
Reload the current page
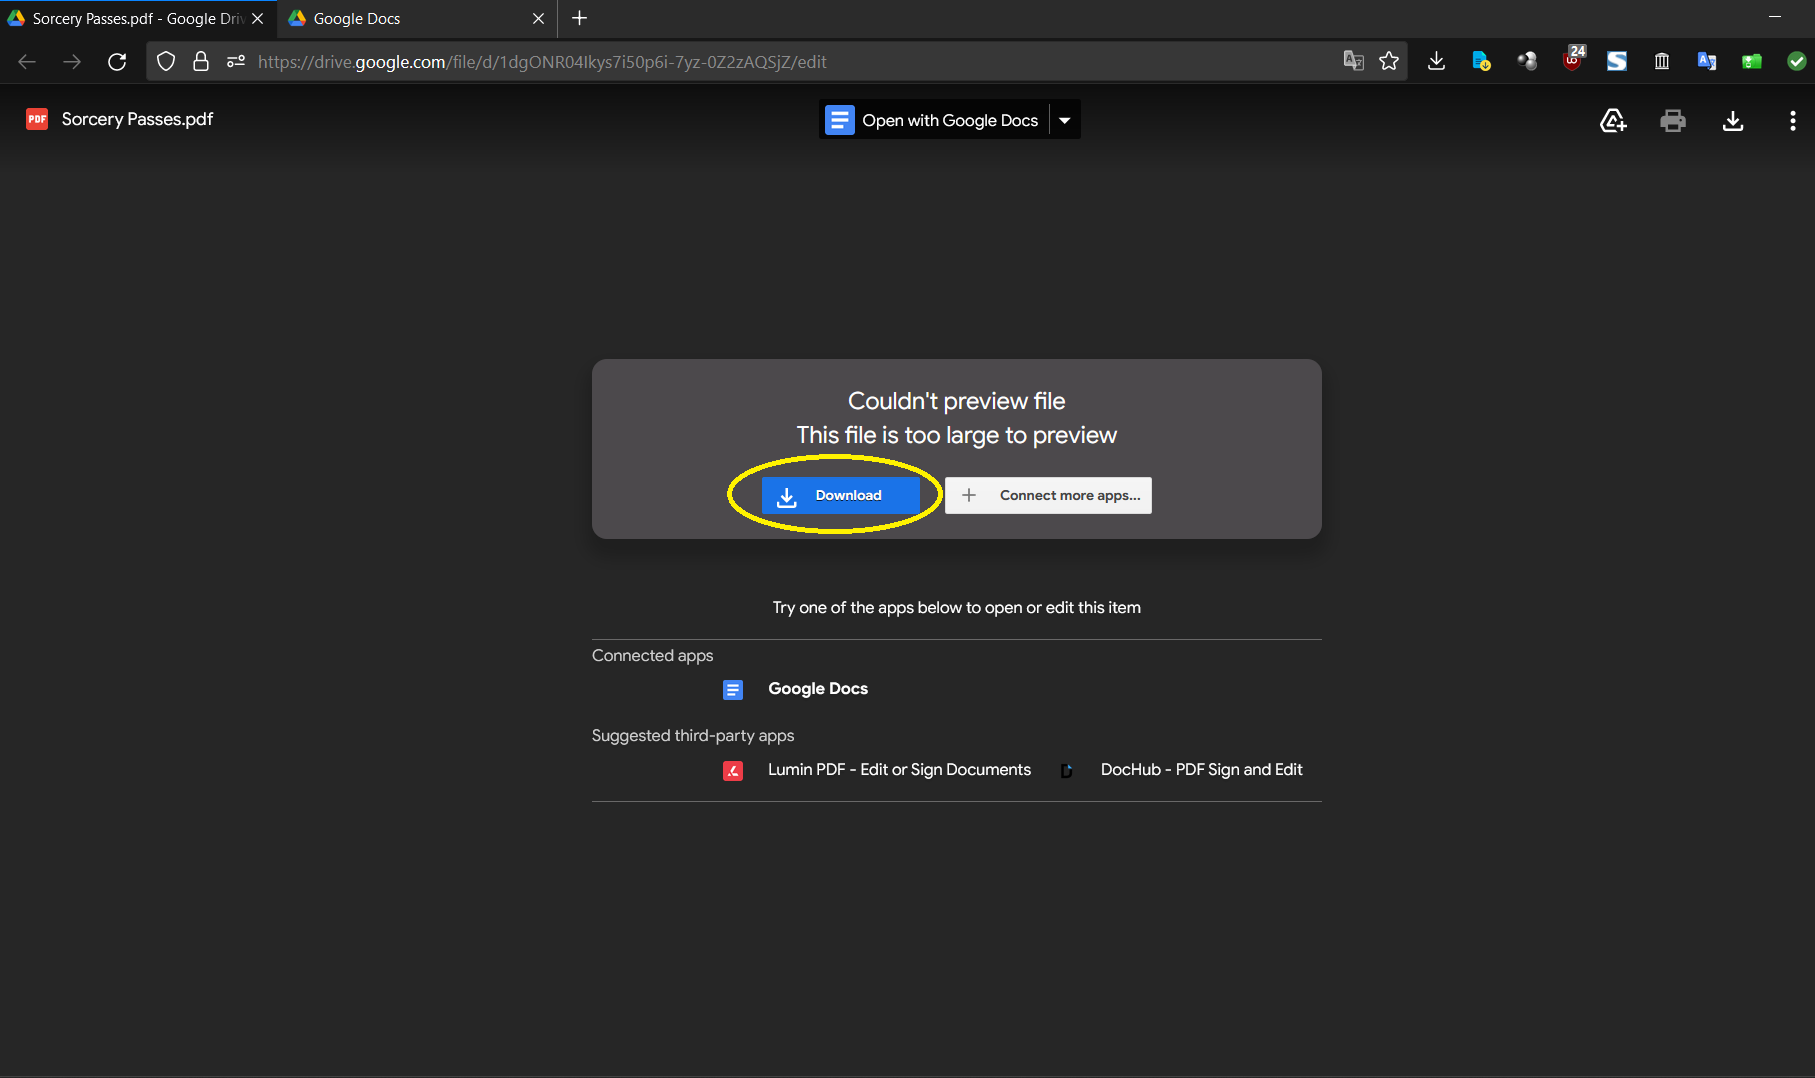(x=117, y=62)
